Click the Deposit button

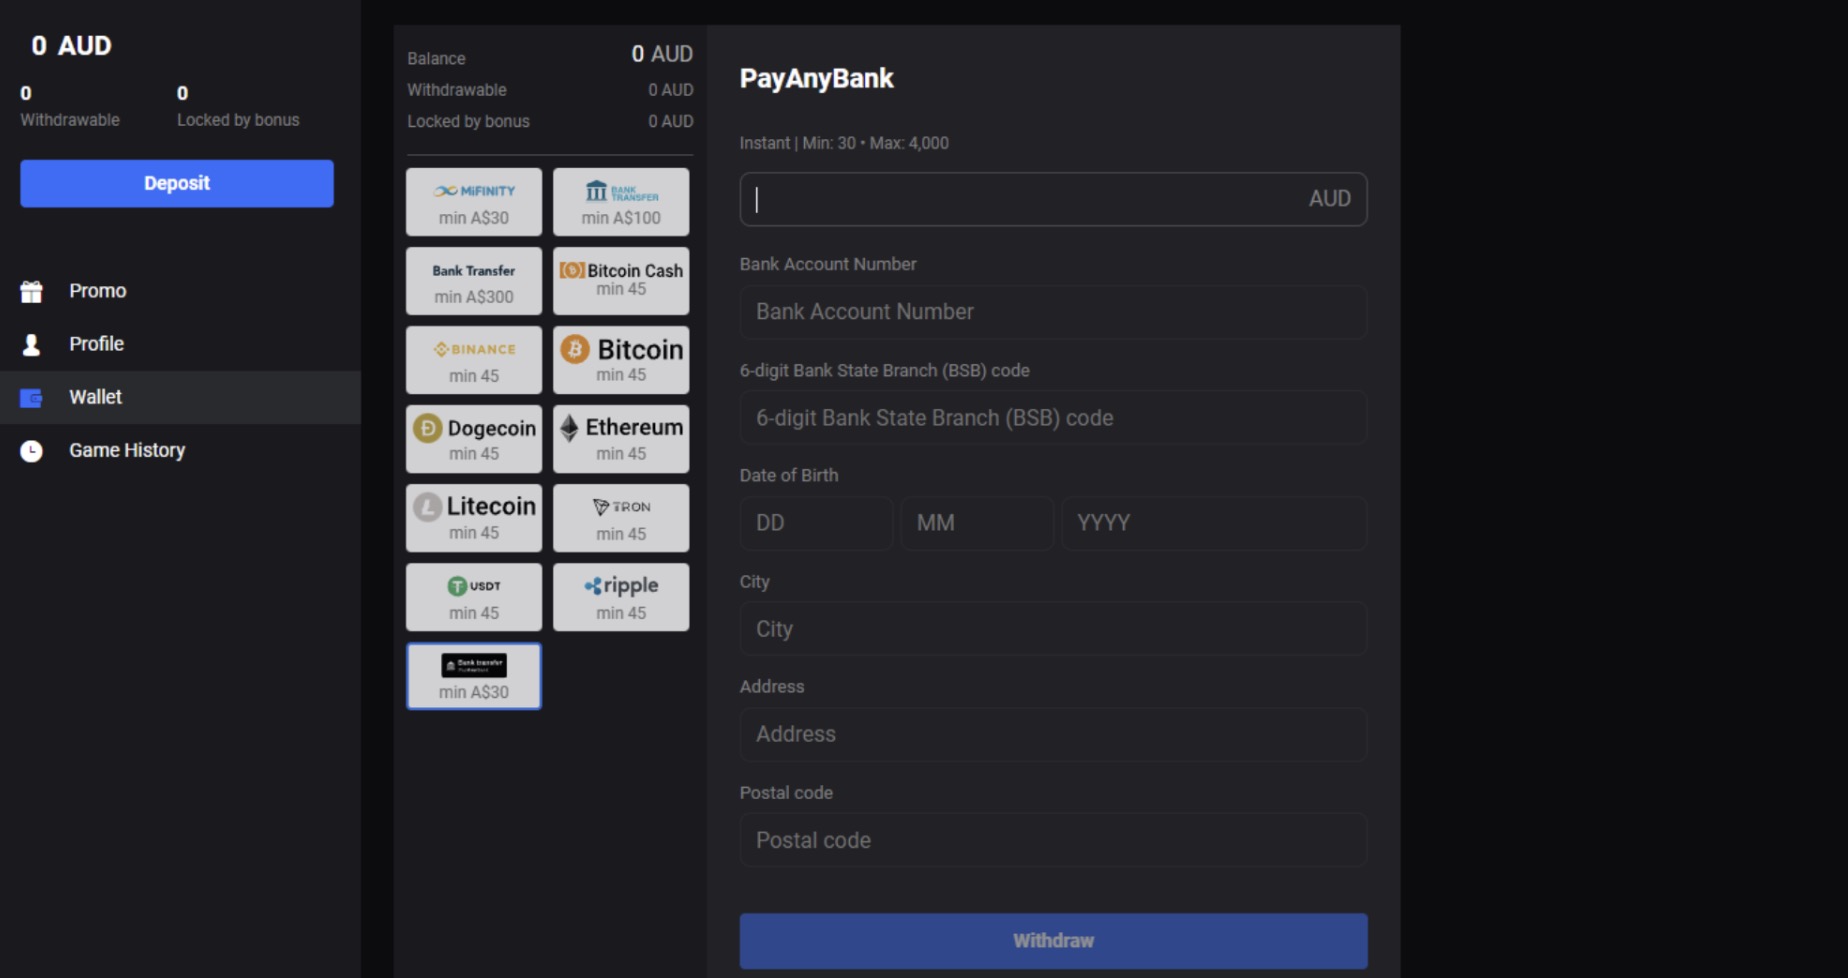point(176,183)
